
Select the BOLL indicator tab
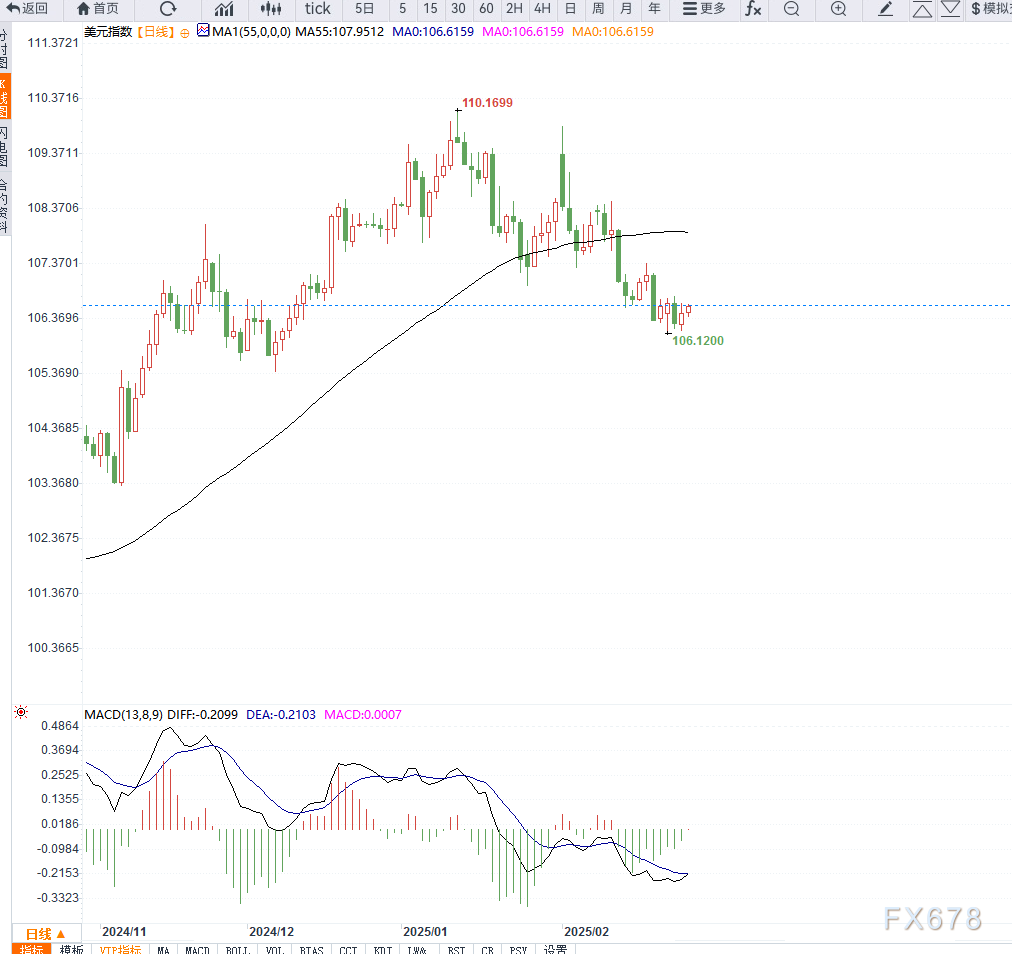click(x=237, y=949)
